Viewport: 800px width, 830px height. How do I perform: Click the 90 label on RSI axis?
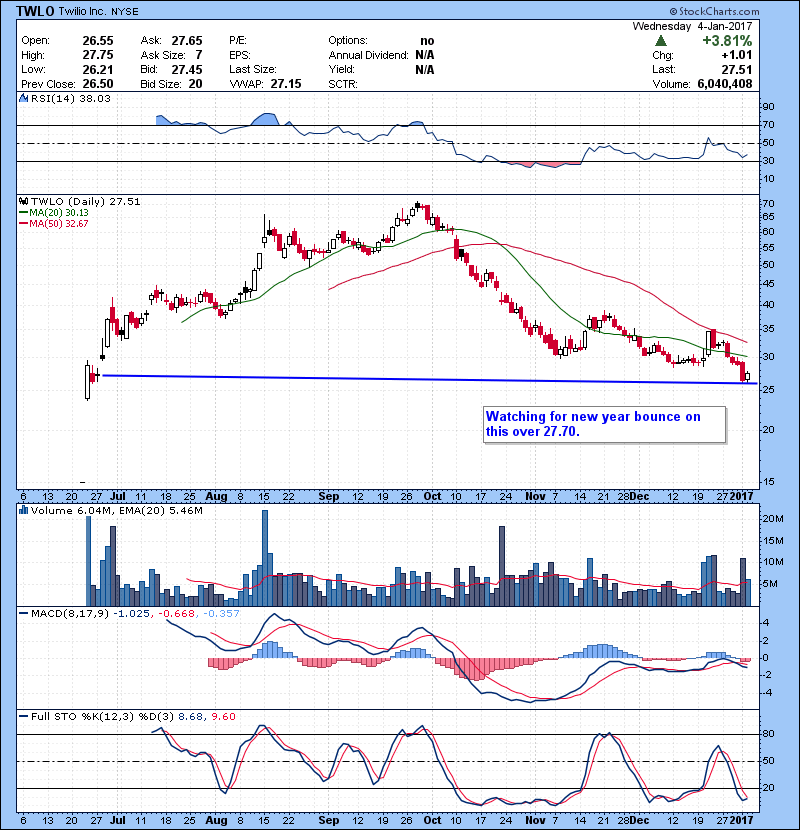tap(768, 107)
